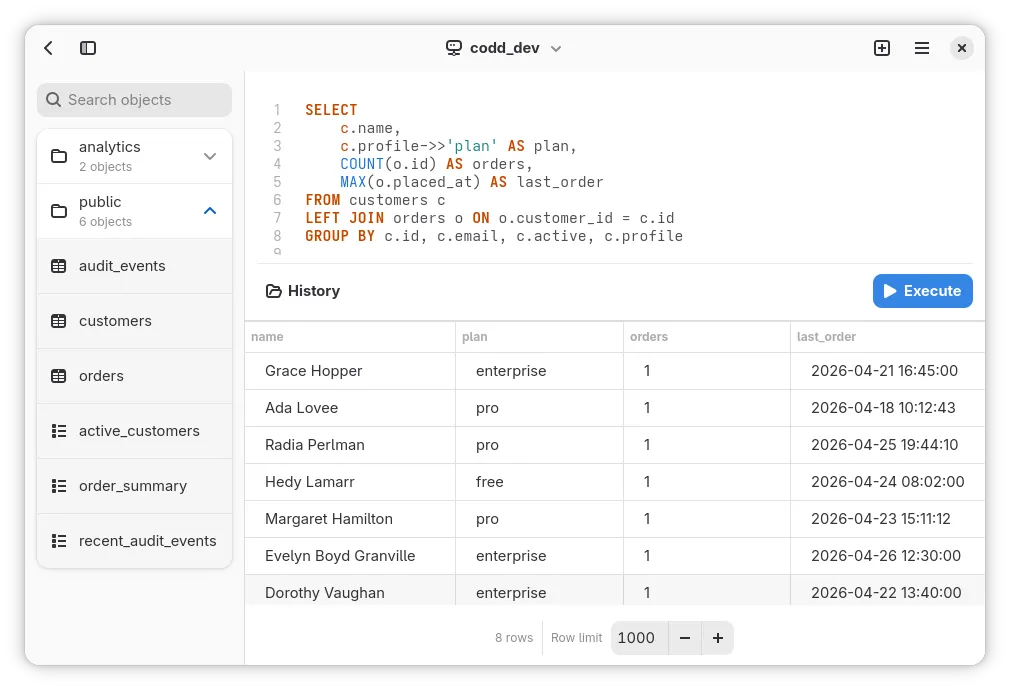Screen dimensions: 1010x690
Task: Click the view icon beside recent_audit_events
Action: 59,541
